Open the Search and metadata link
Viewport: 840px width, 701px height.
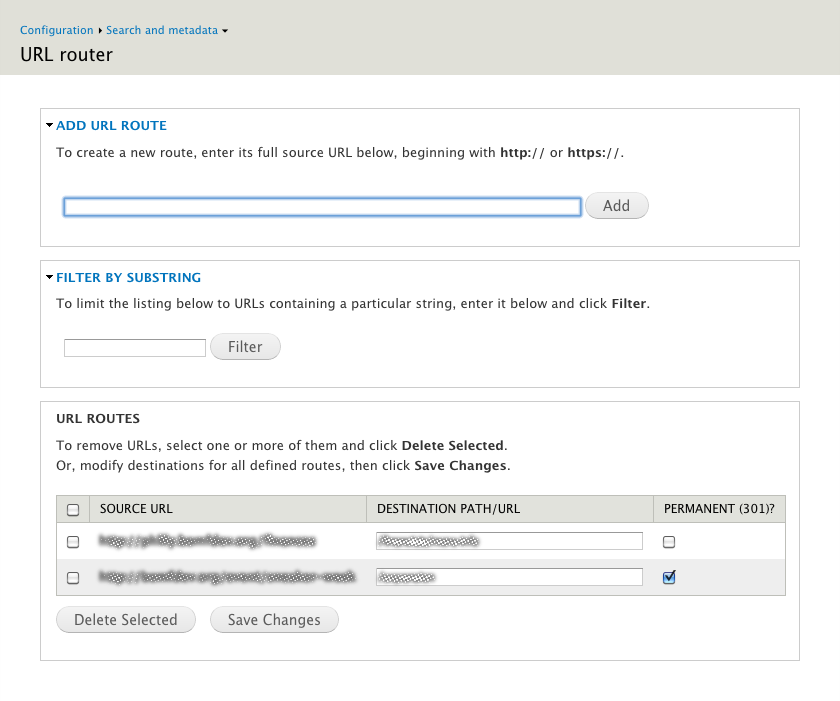point(161,30)
